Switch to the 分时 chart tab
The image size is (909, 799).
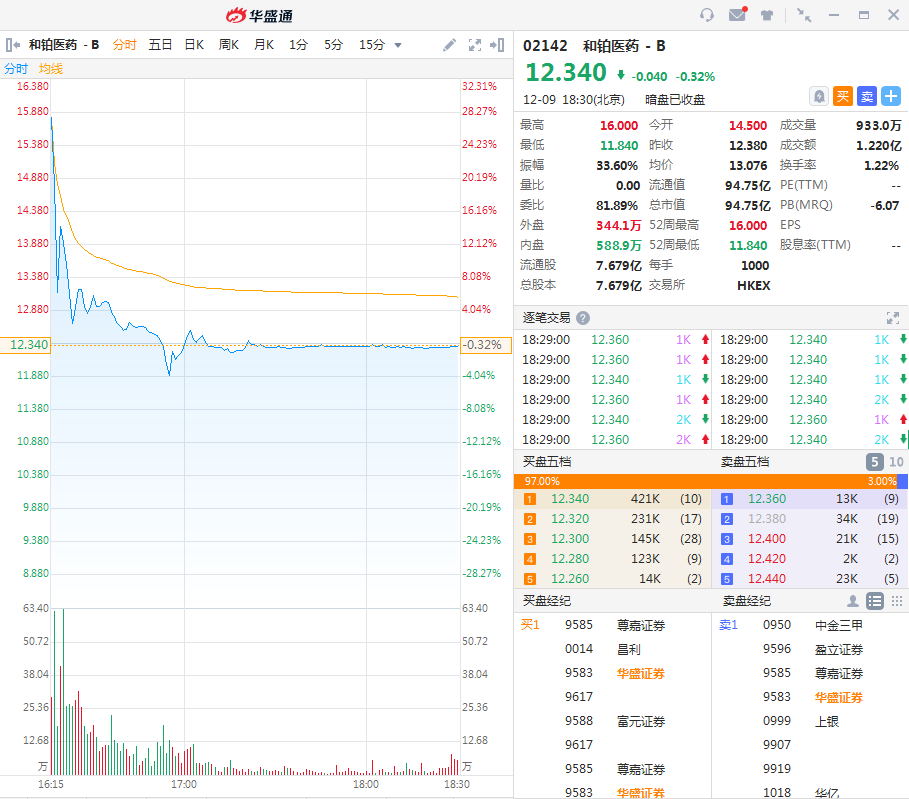tap(125, 45)
